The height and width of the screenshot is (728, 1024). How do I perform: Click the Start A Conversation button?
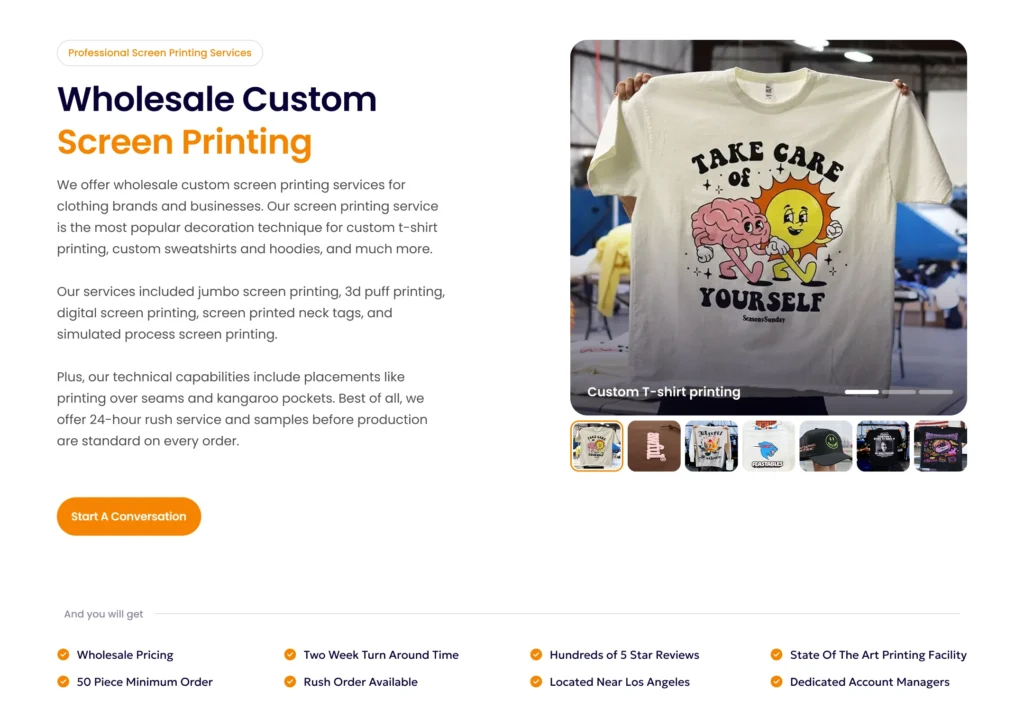(x=129, y=516)
